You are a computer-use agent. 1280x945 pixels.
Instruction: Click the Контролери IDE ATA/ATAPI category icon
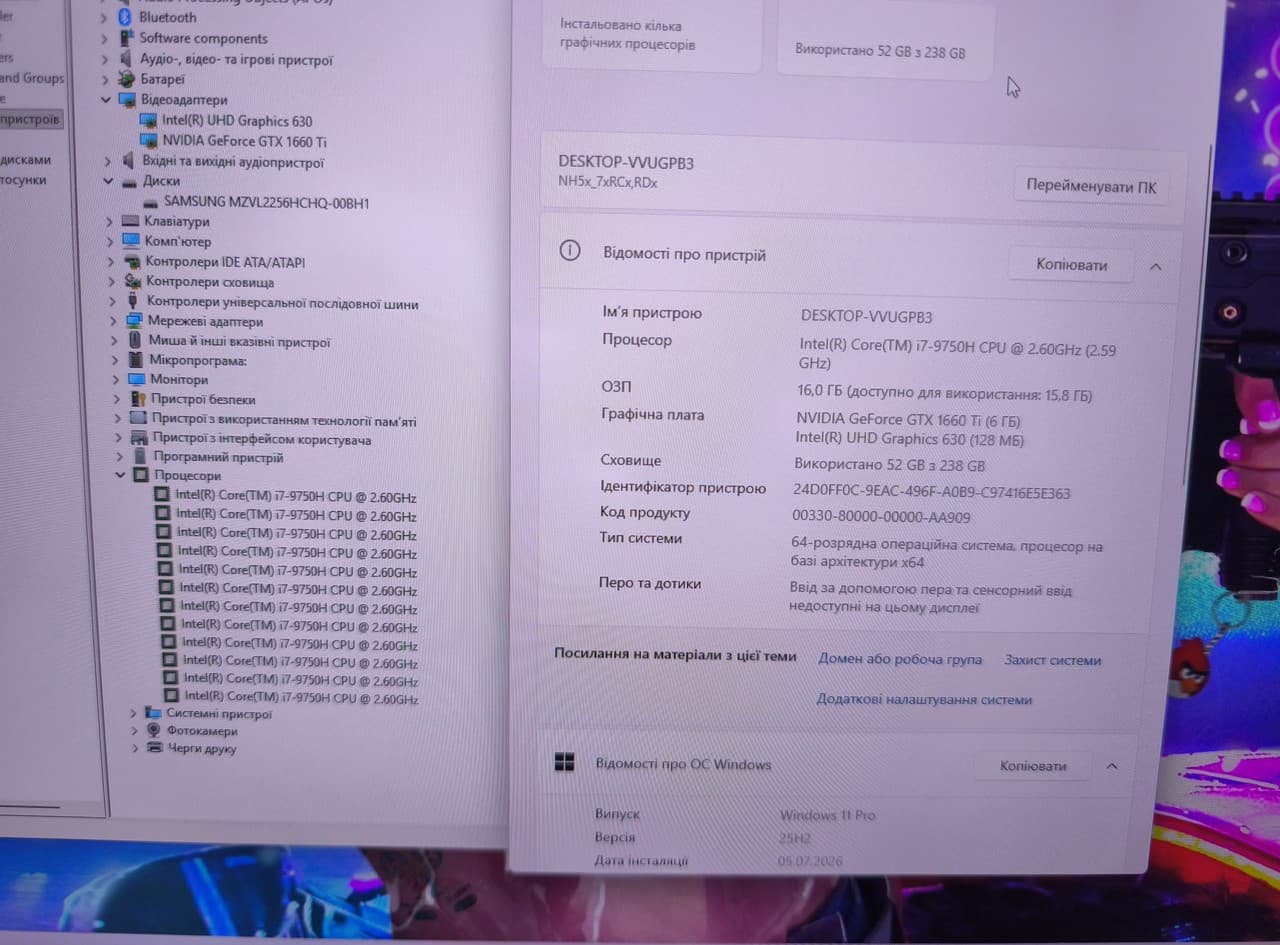pyautogui.click(x=131, y=262)
